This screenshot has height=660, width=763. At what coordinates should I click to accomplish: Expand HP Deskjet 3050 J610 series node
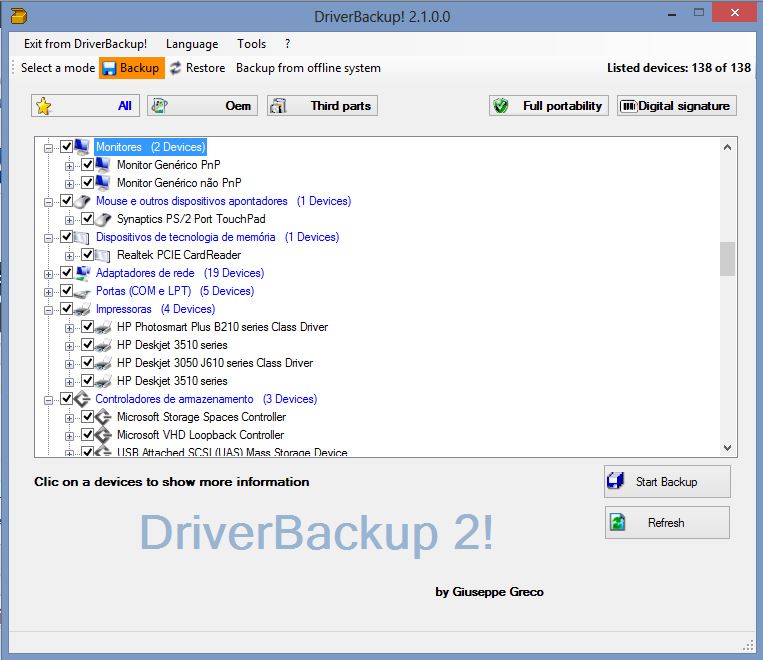70,365
